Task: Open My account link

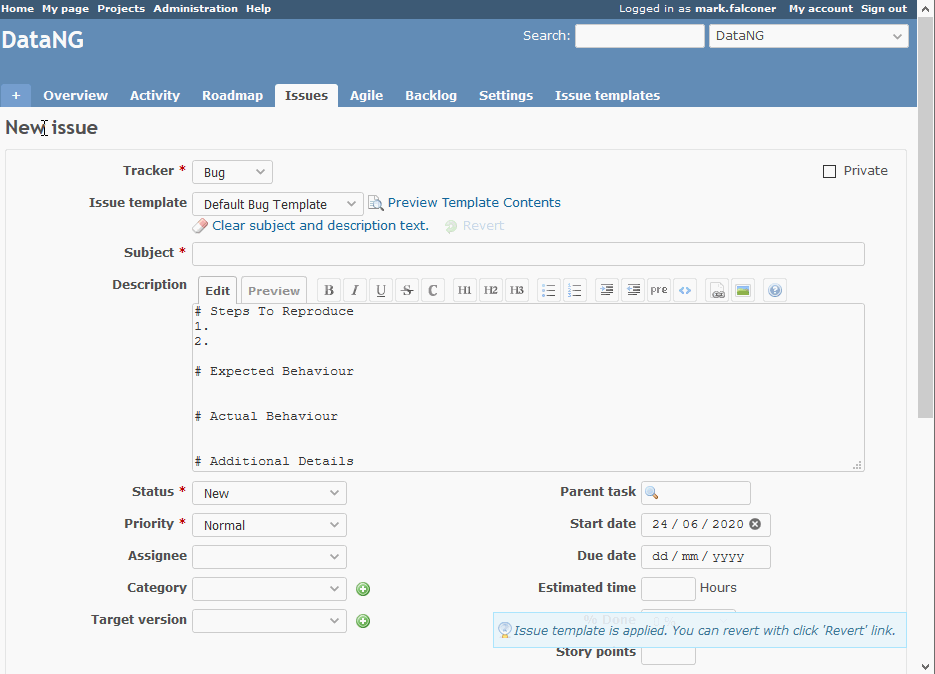Action: click(821, 8)
